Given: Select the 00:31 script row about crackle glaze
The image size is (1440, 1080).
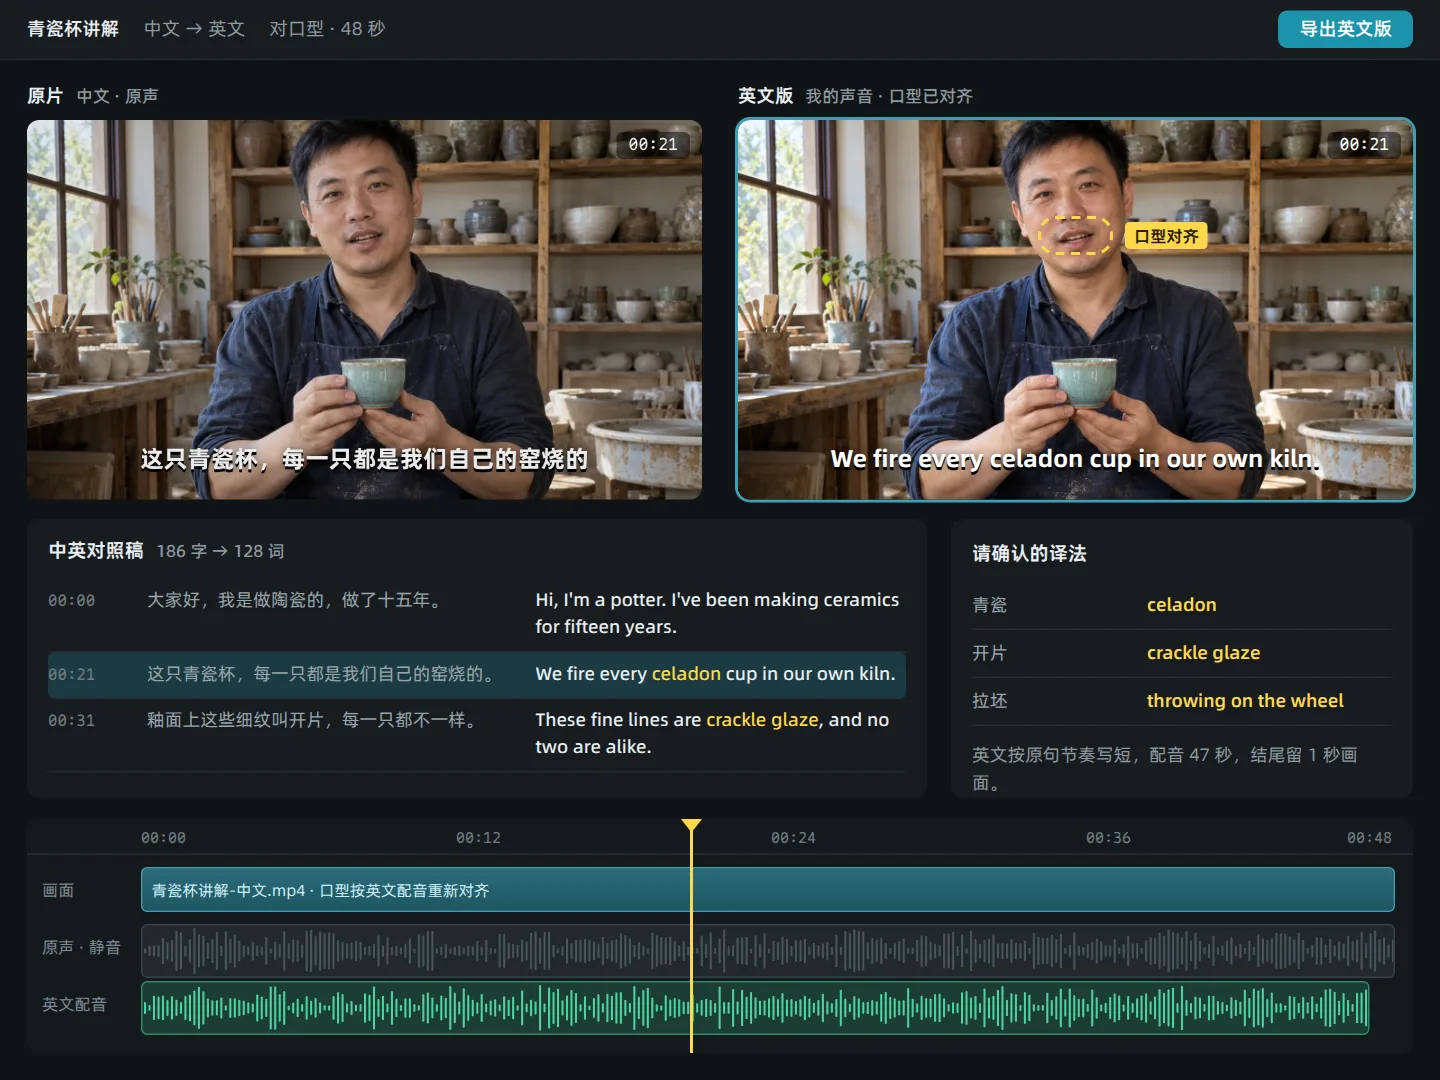Looking at the screenshot, I should tap(477, 733).
